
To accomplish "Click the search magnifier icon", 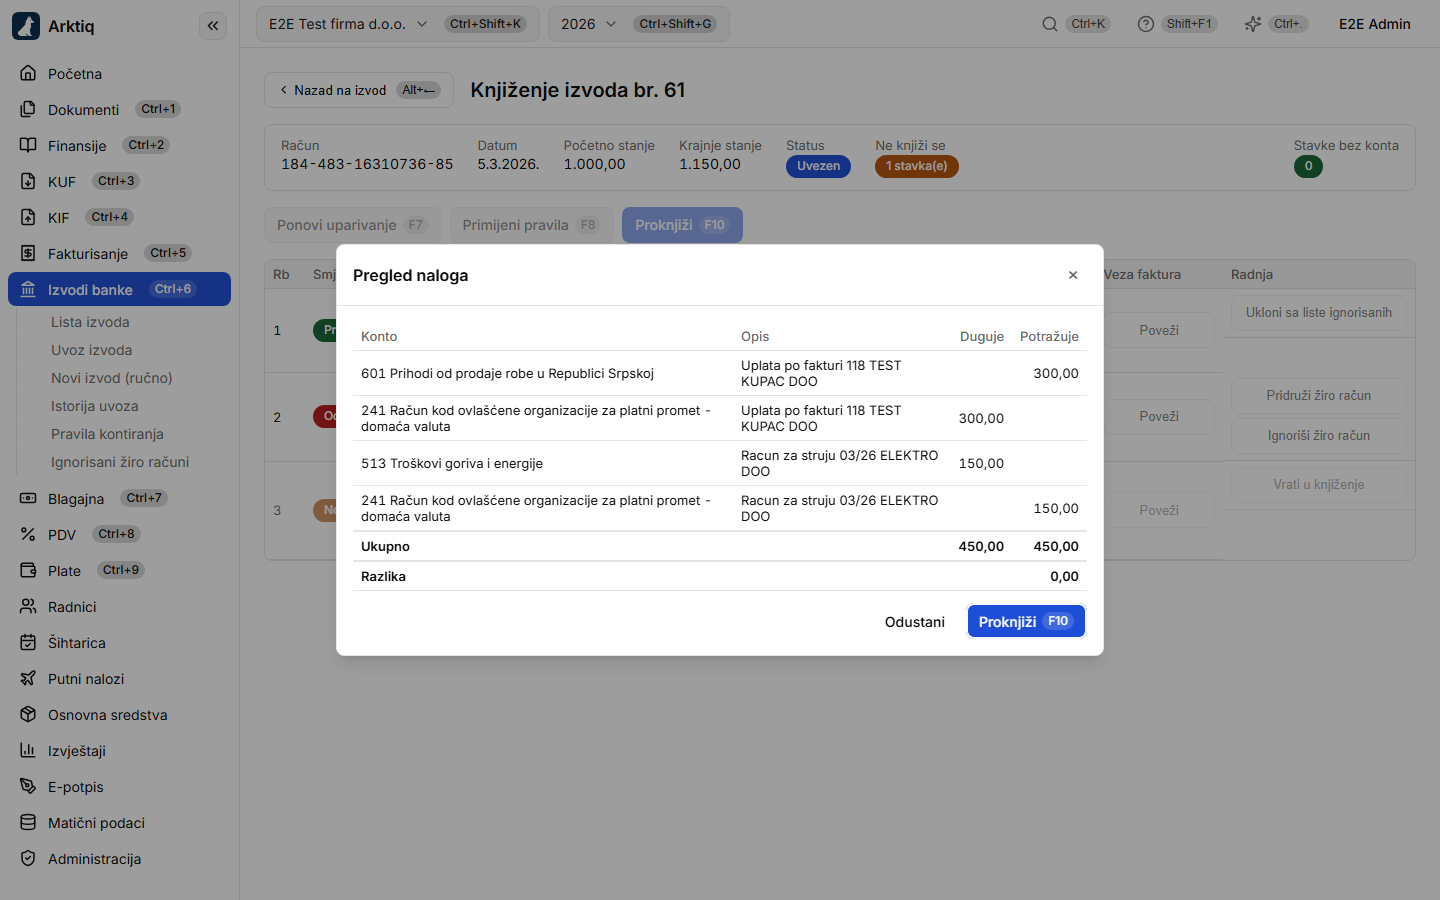I will 1050,24.
